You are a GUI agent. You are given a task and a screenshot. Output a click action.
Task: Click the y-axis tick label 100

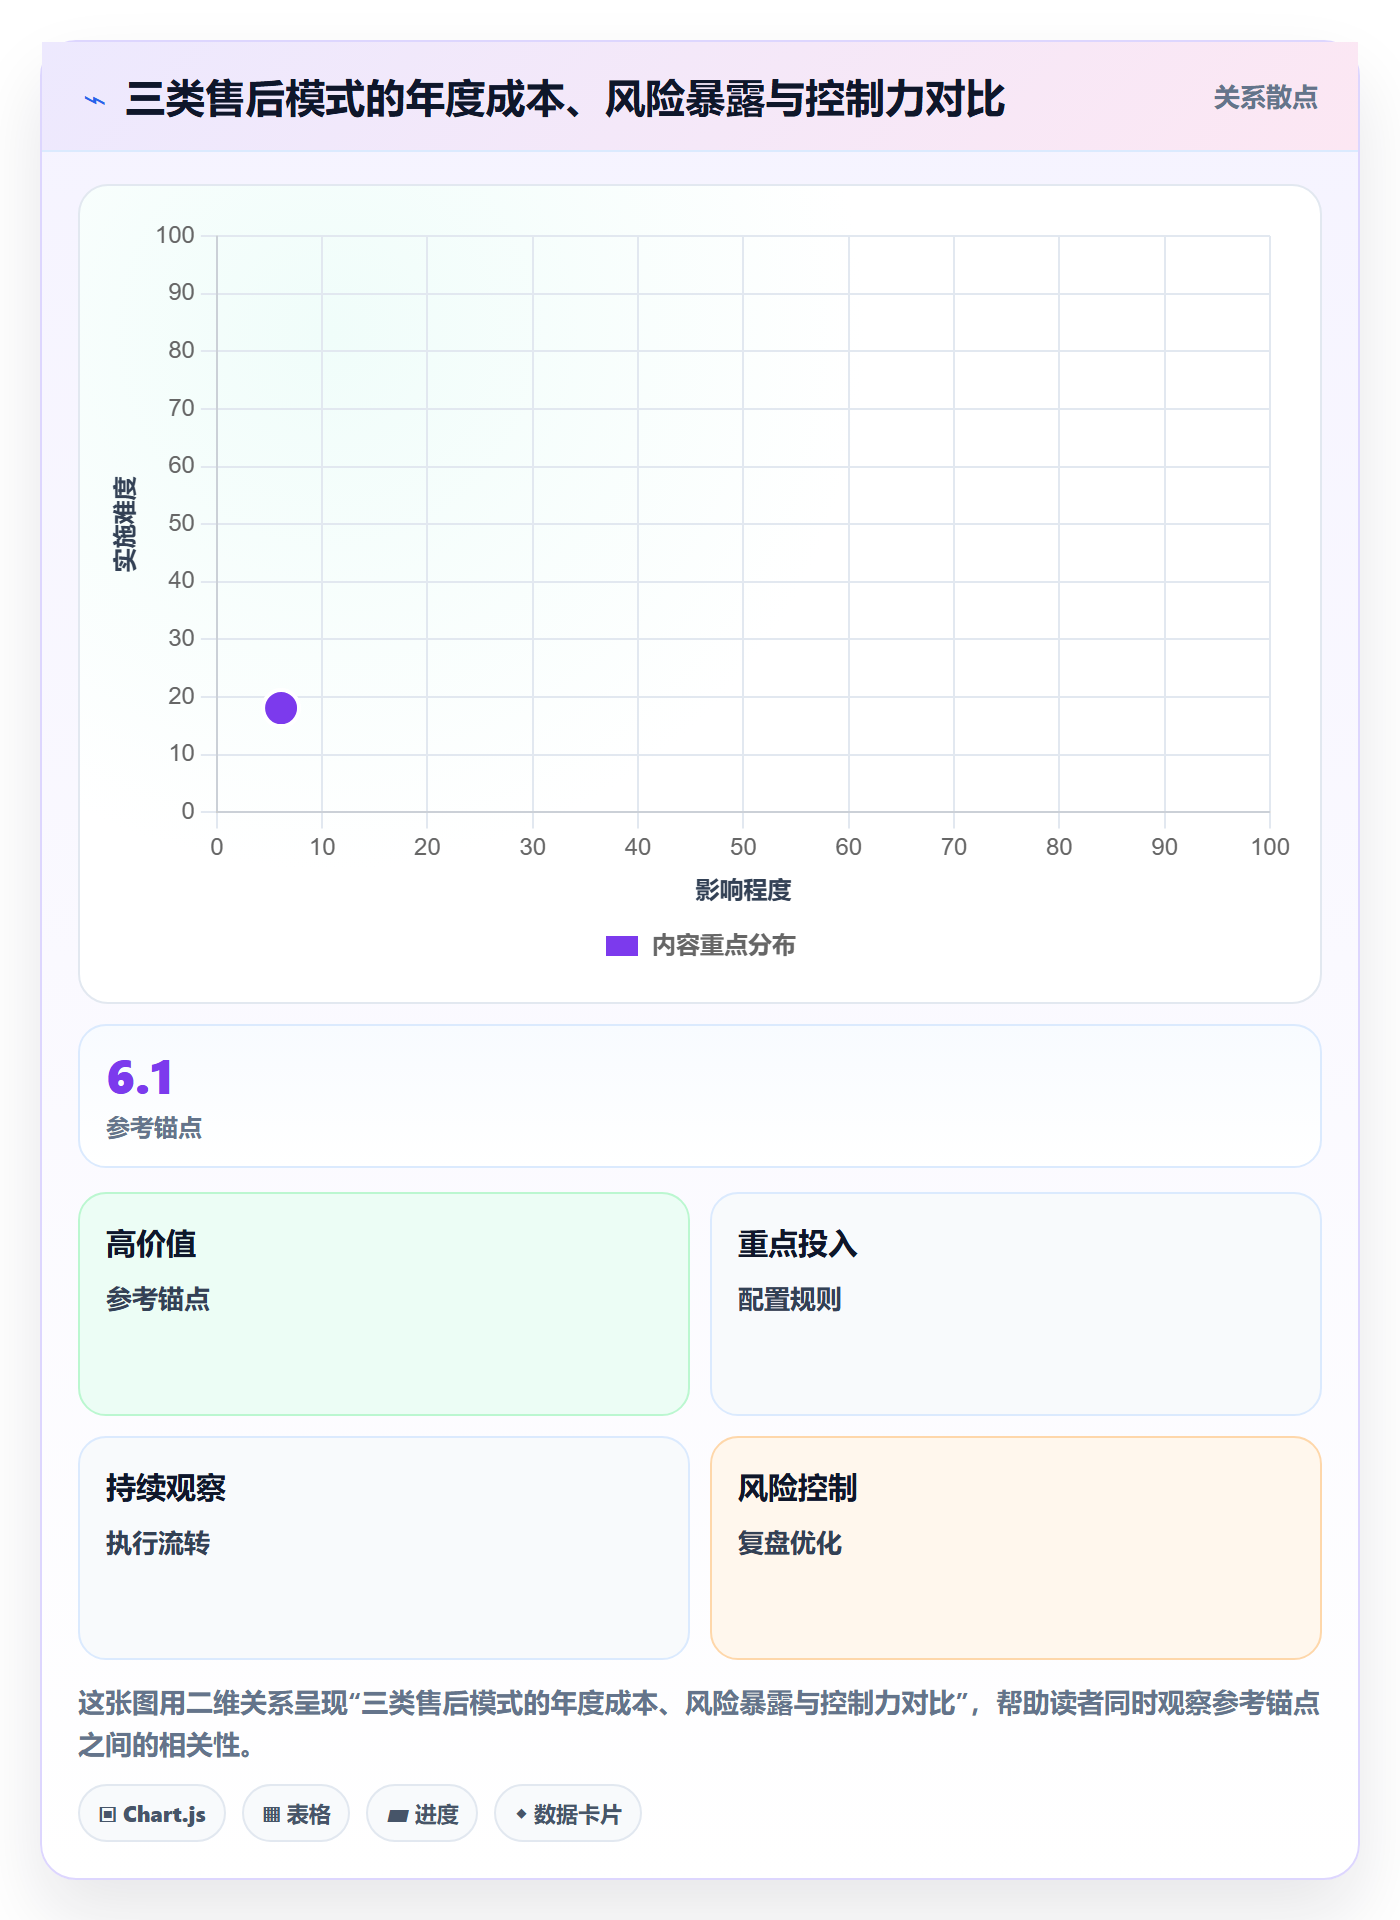coord(175,235)
